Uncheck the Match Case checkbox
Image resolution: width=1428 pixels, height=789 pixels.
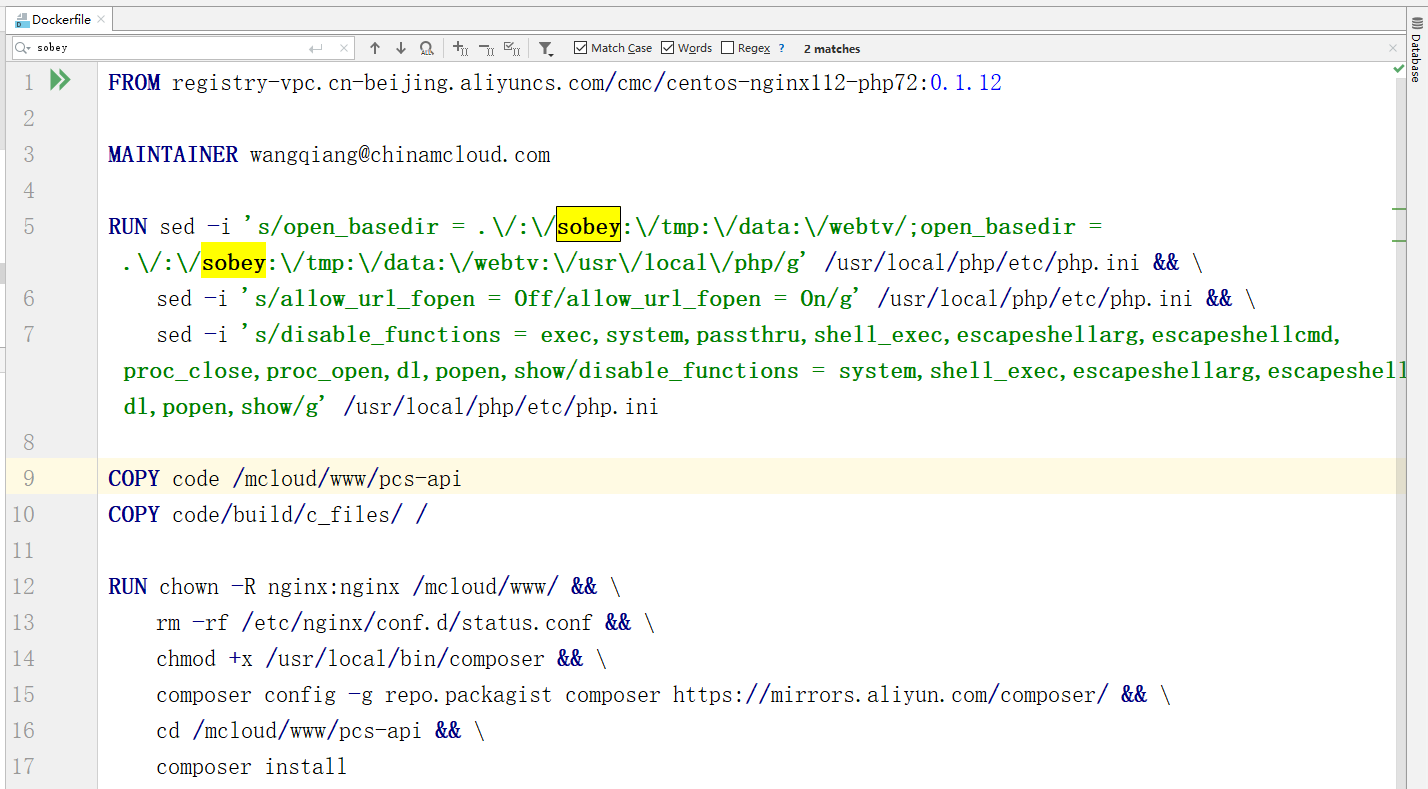pos(581,48)
